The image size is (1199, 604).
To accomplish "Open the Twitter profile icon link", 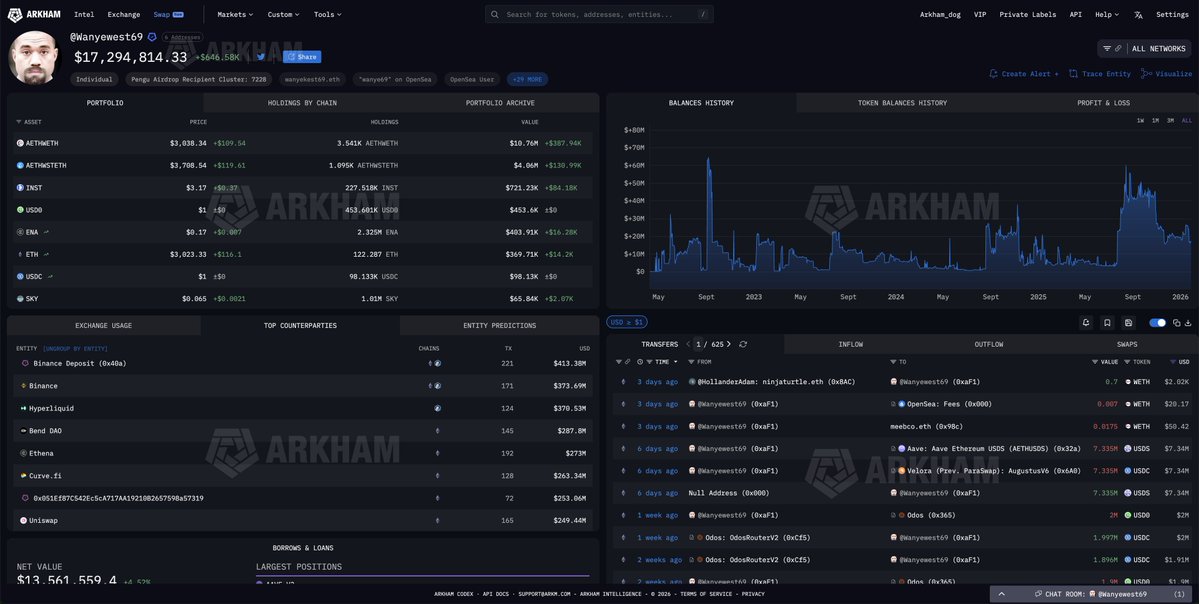I will (x=261, y=57).
